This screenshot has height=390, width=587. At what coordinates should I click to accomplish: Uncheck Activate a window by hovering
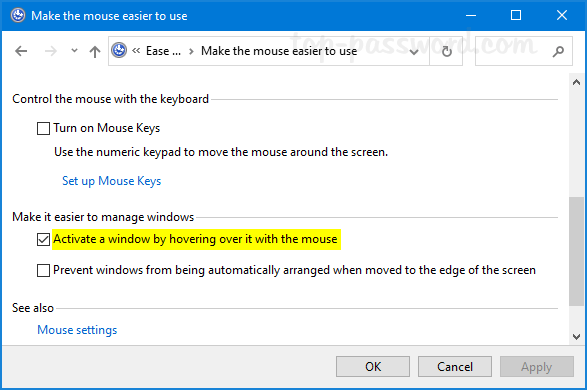(x=43, y=239)
